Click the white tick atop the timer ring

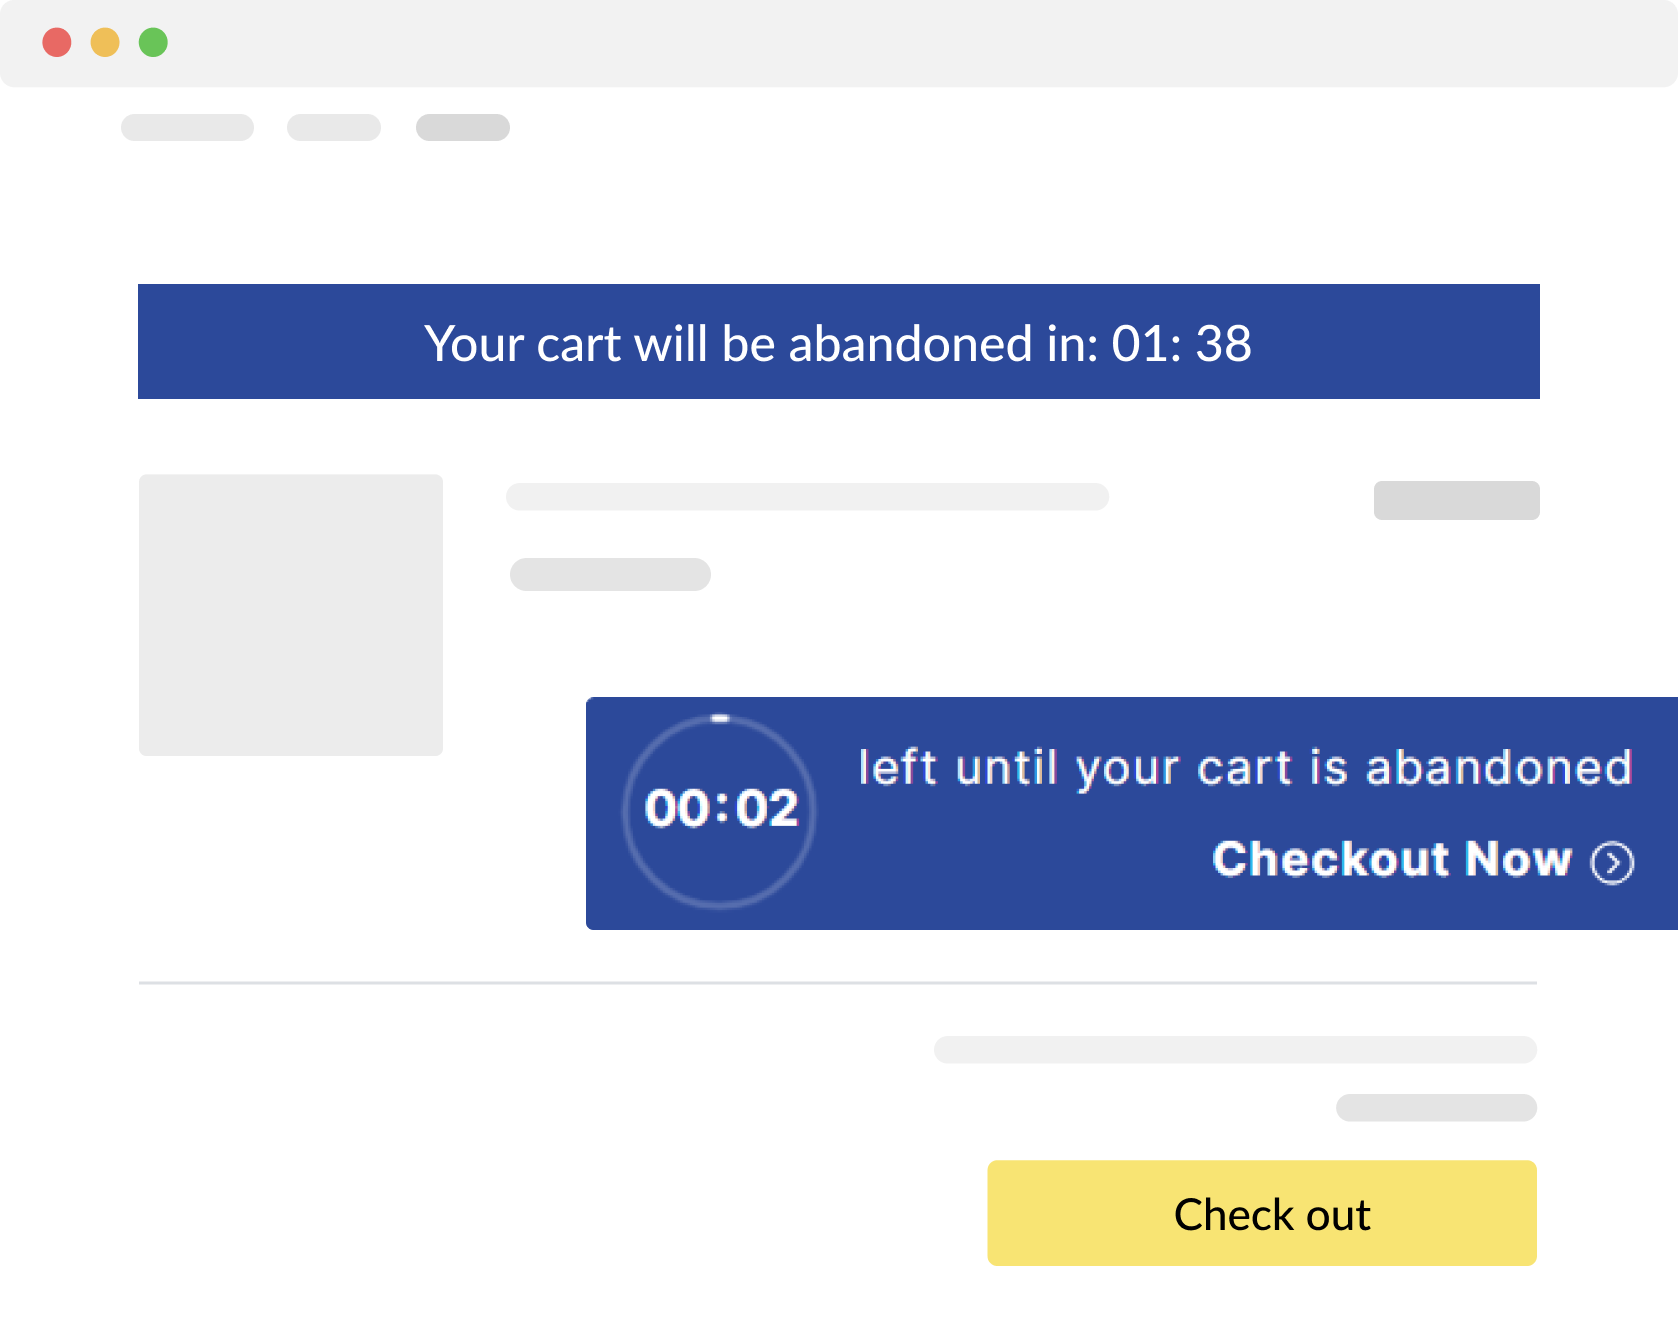click(720, 718)
